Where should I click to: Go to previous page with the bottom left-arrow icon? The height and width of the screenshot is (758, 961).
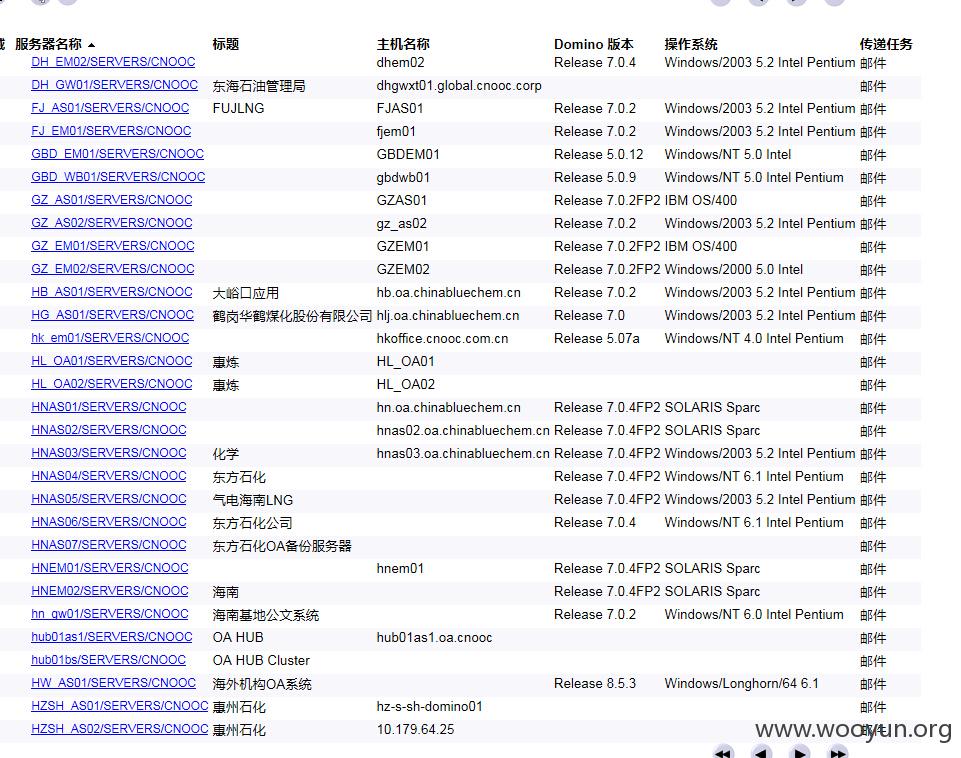761,752
